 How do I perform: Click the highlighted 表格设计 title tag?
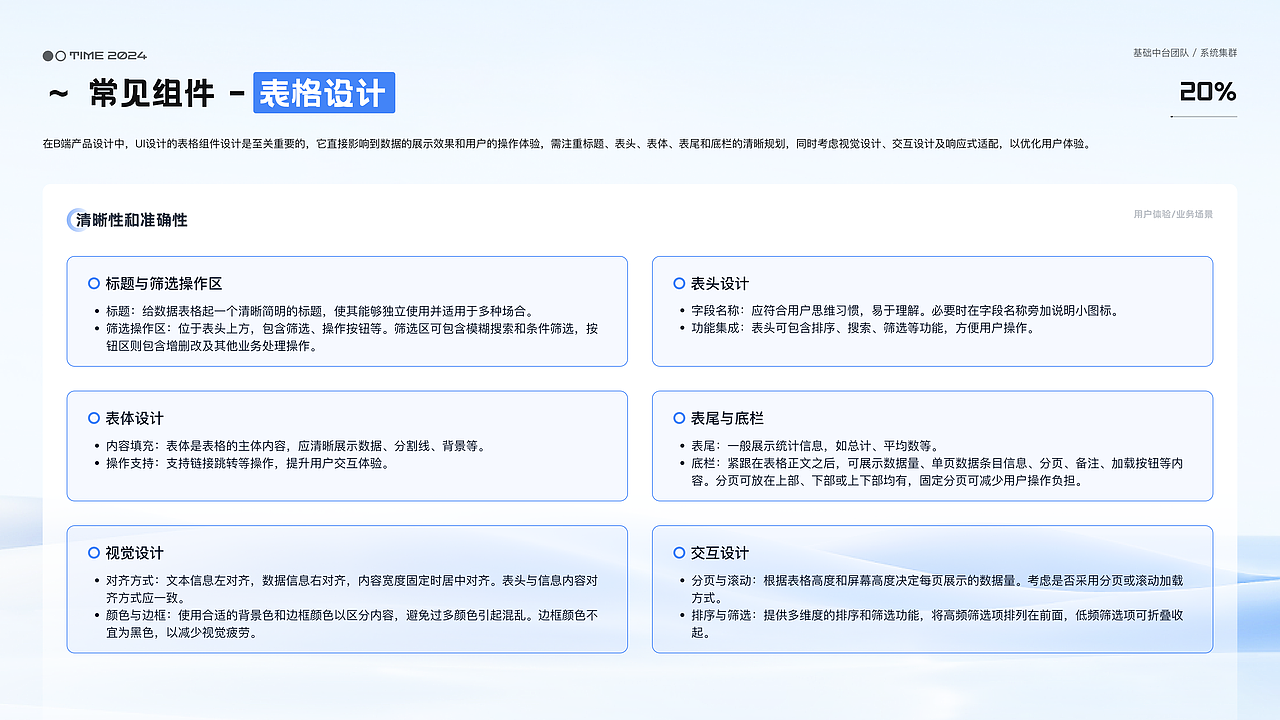pyautogui.click(x=324, y=93)
